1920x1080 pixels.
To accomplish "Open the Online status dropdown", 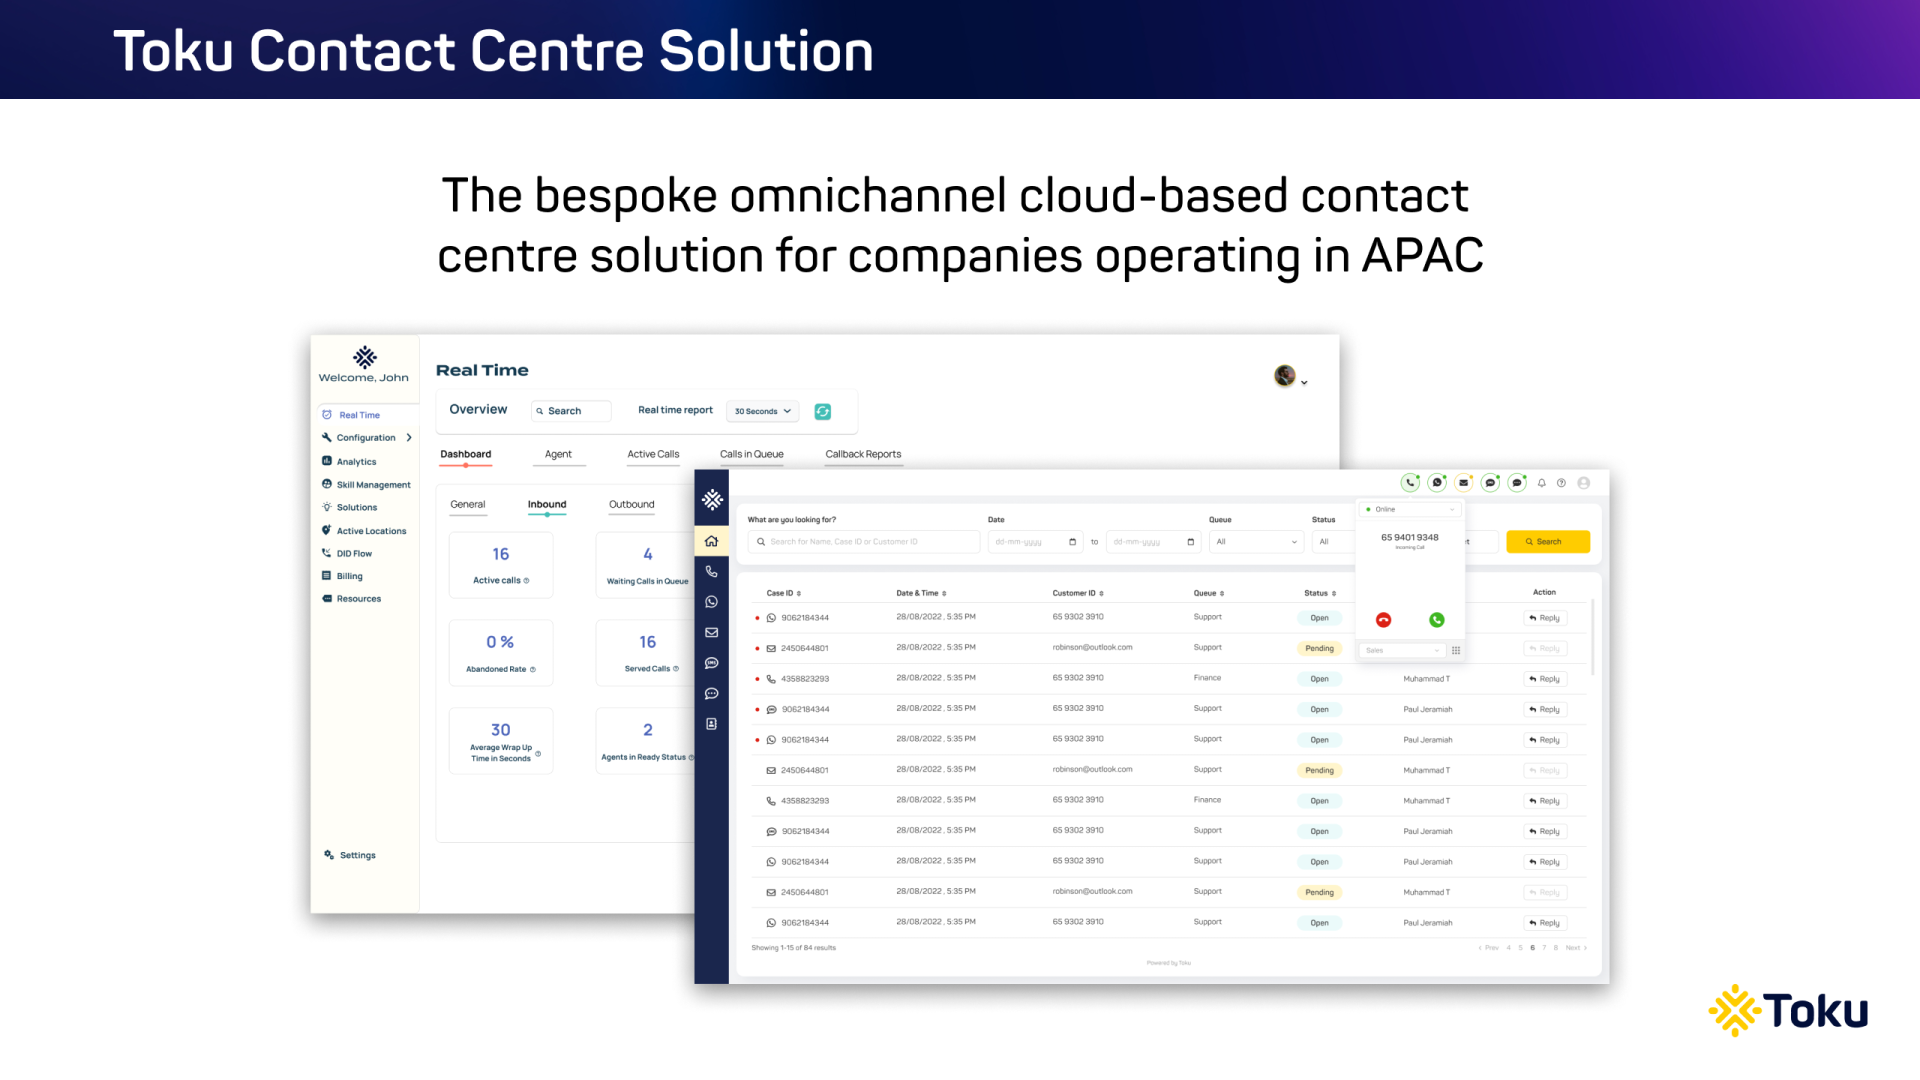I will (x=1410, y=509).
